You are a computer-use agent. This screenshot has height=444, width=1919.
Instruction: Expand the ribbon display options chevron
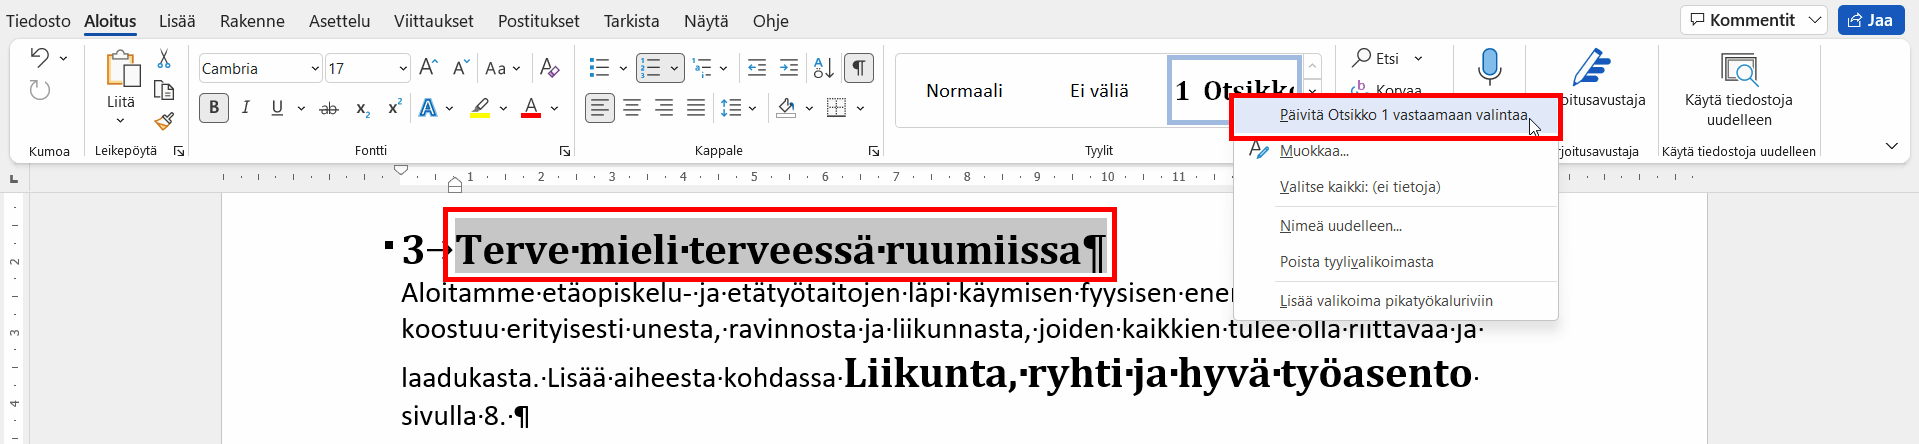tap(1891, 146)
